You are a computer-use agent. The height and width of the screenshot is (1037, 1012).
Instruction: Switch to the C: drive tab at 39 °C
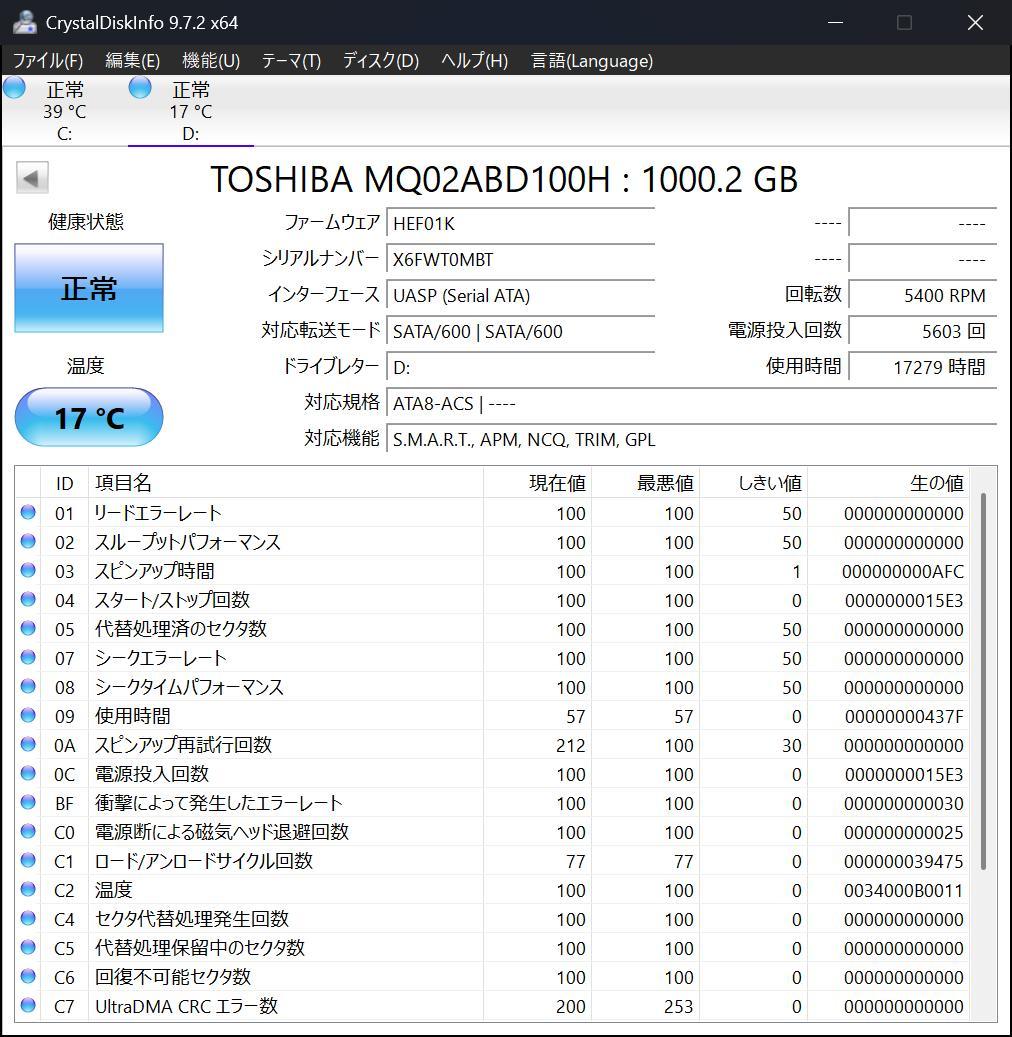coord(64,110)
